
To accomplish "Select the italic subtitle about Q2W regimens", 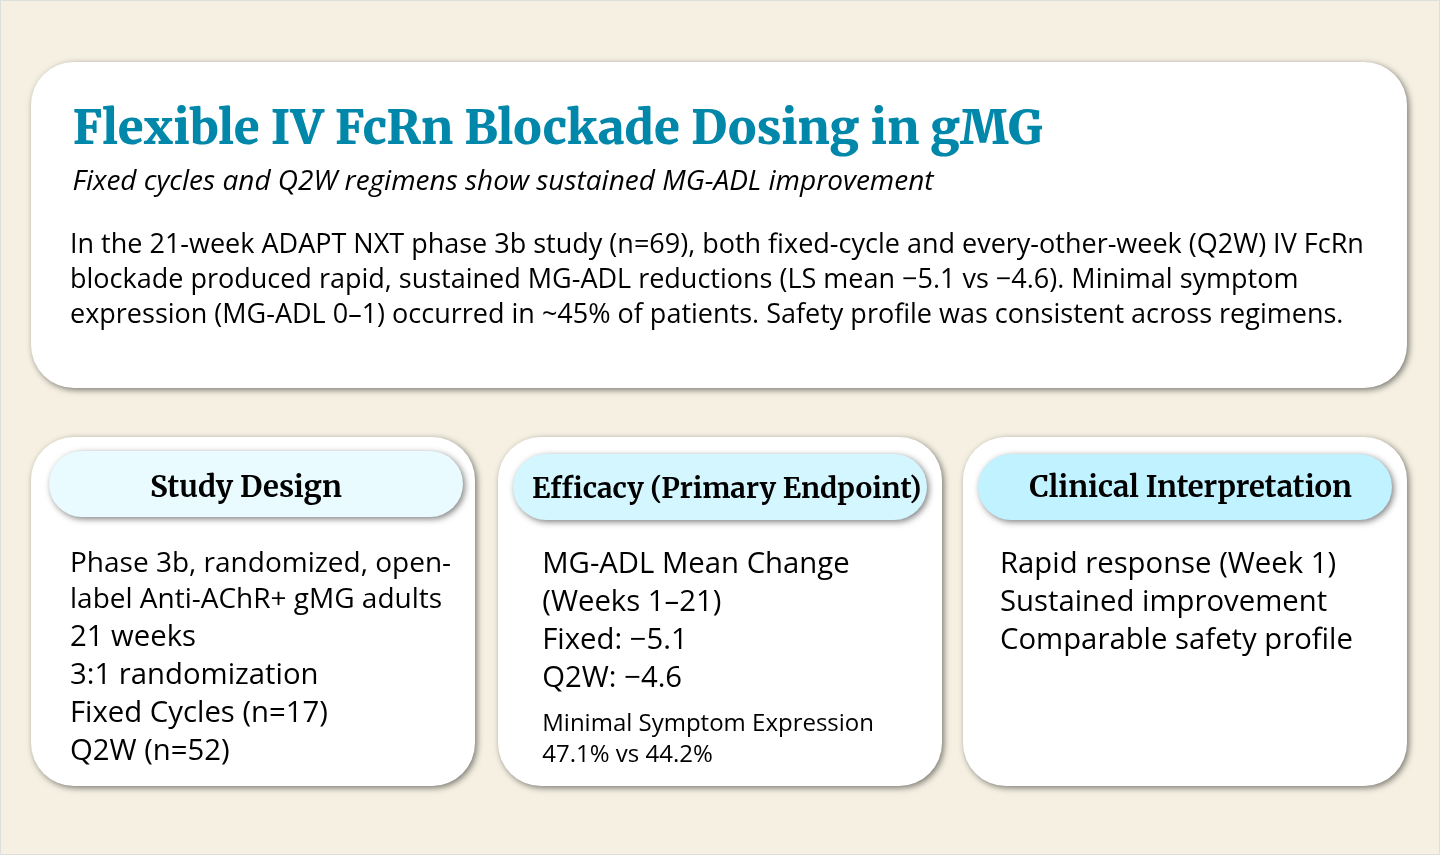I will point(502,181).
